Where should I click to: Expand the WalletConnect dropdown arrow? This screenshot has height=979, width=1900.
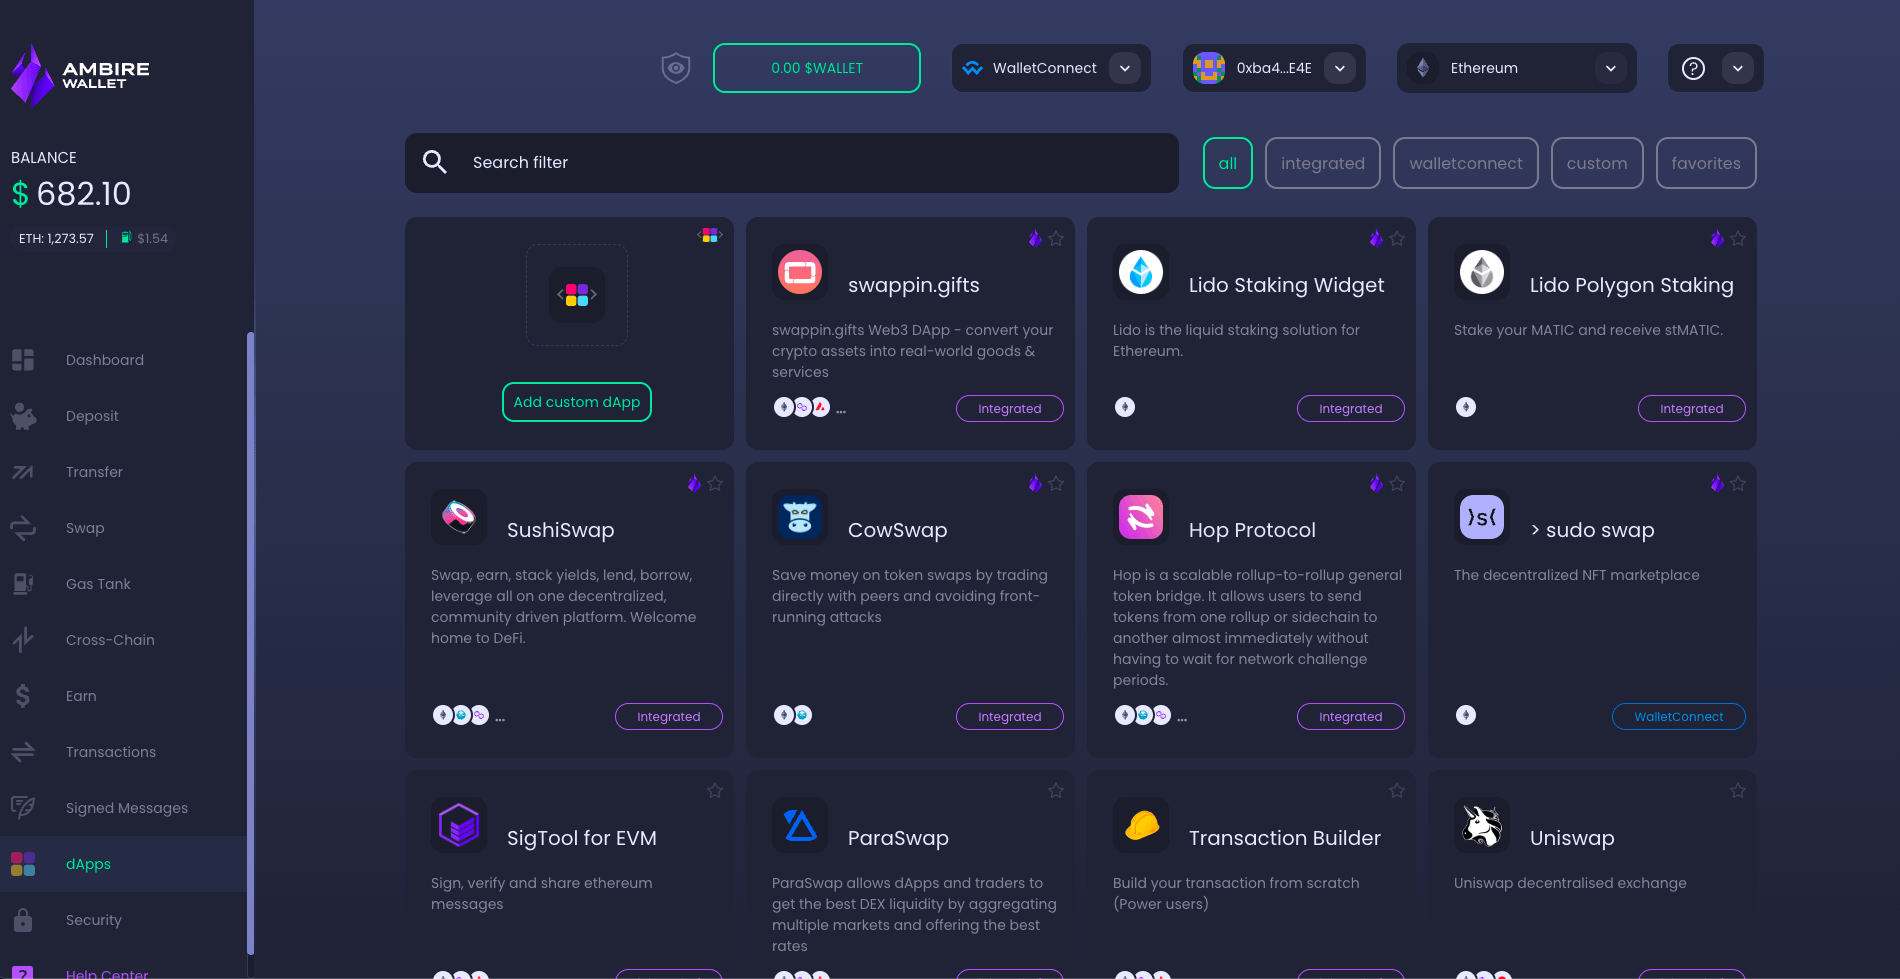1125,68
